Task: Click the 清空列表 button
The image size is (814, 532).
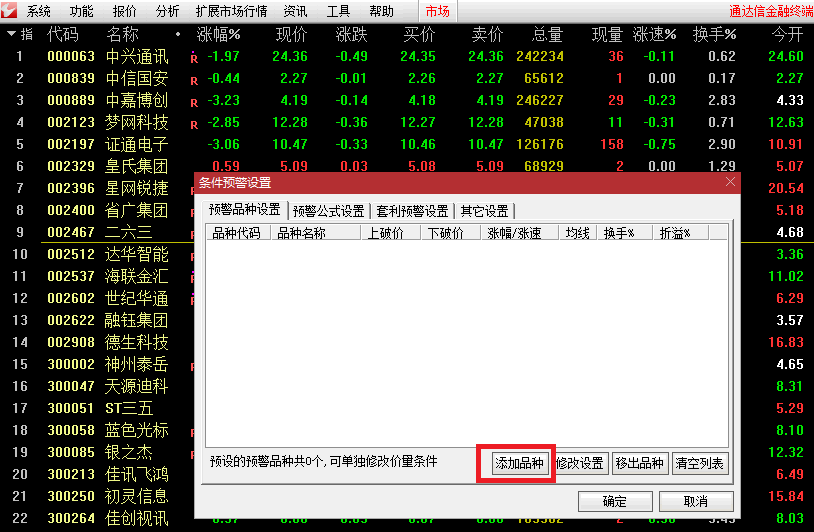Action: pos(699,463)
